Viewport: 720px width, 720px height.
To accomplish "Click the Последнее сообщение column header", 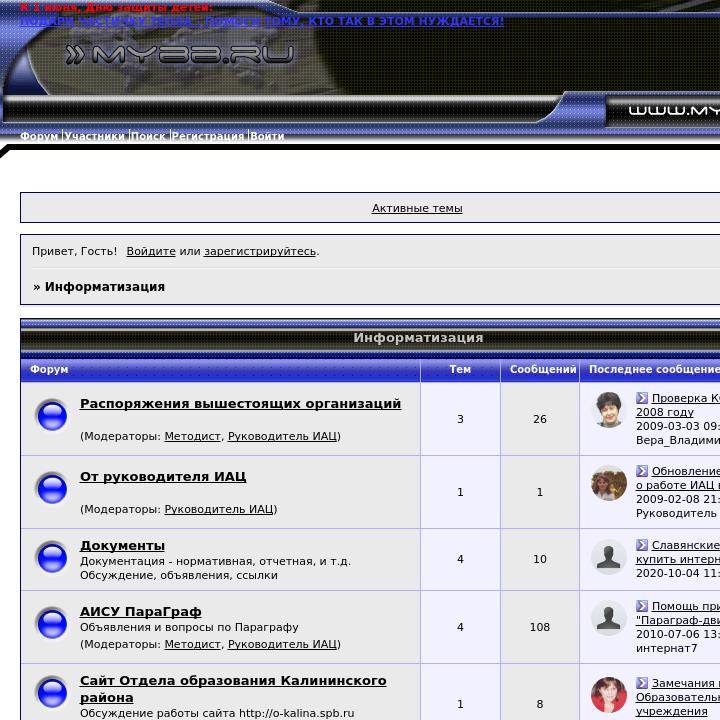I will click(x=654, y=369).
